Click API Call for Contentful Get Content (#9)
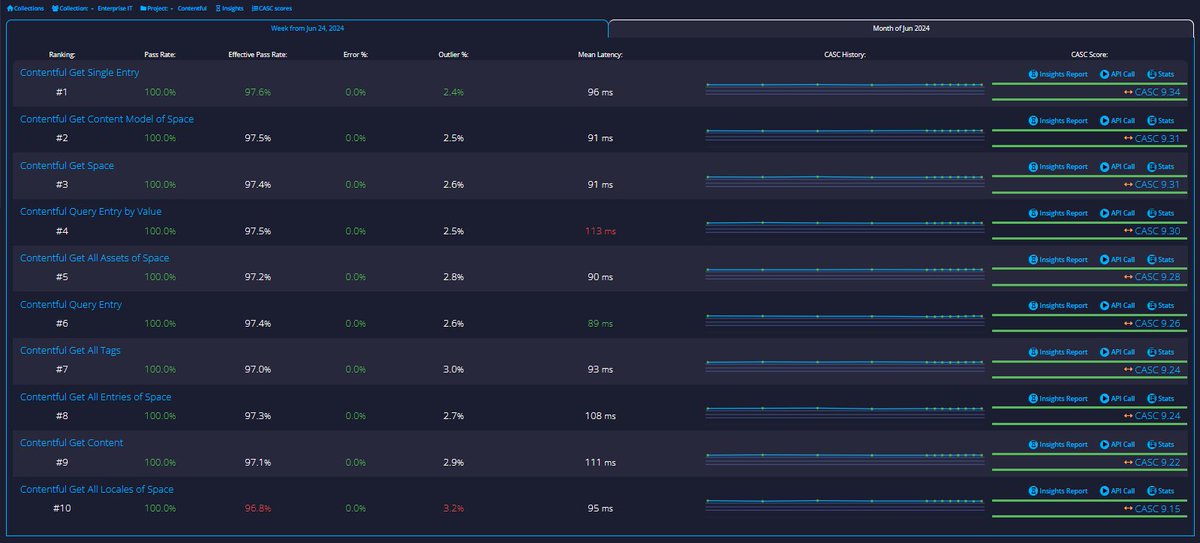The width and height of the screenshot is (1200, 543). click(1117, 444)
